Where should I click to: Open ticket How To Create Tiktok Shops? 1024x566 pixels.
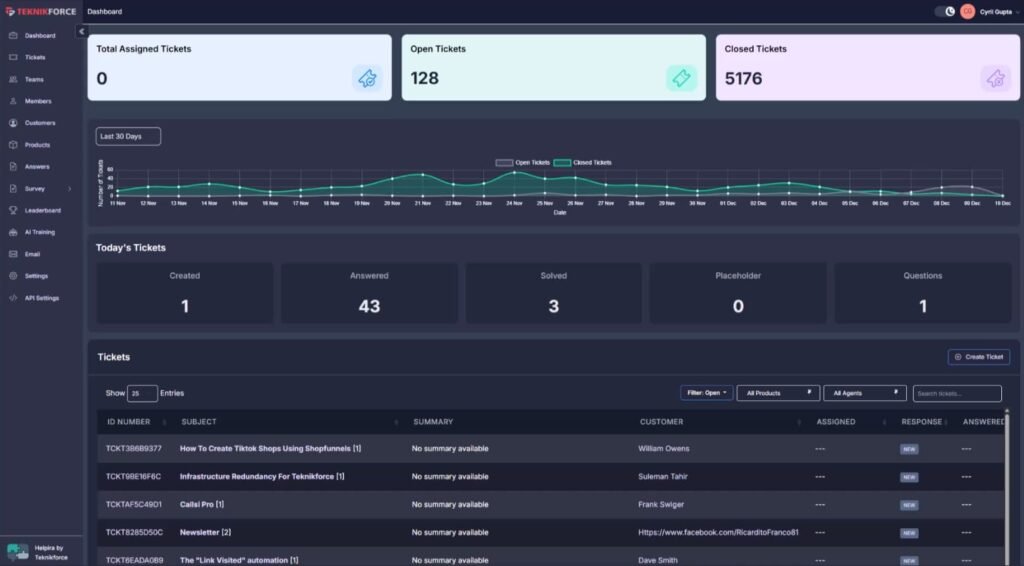[270, 448]
